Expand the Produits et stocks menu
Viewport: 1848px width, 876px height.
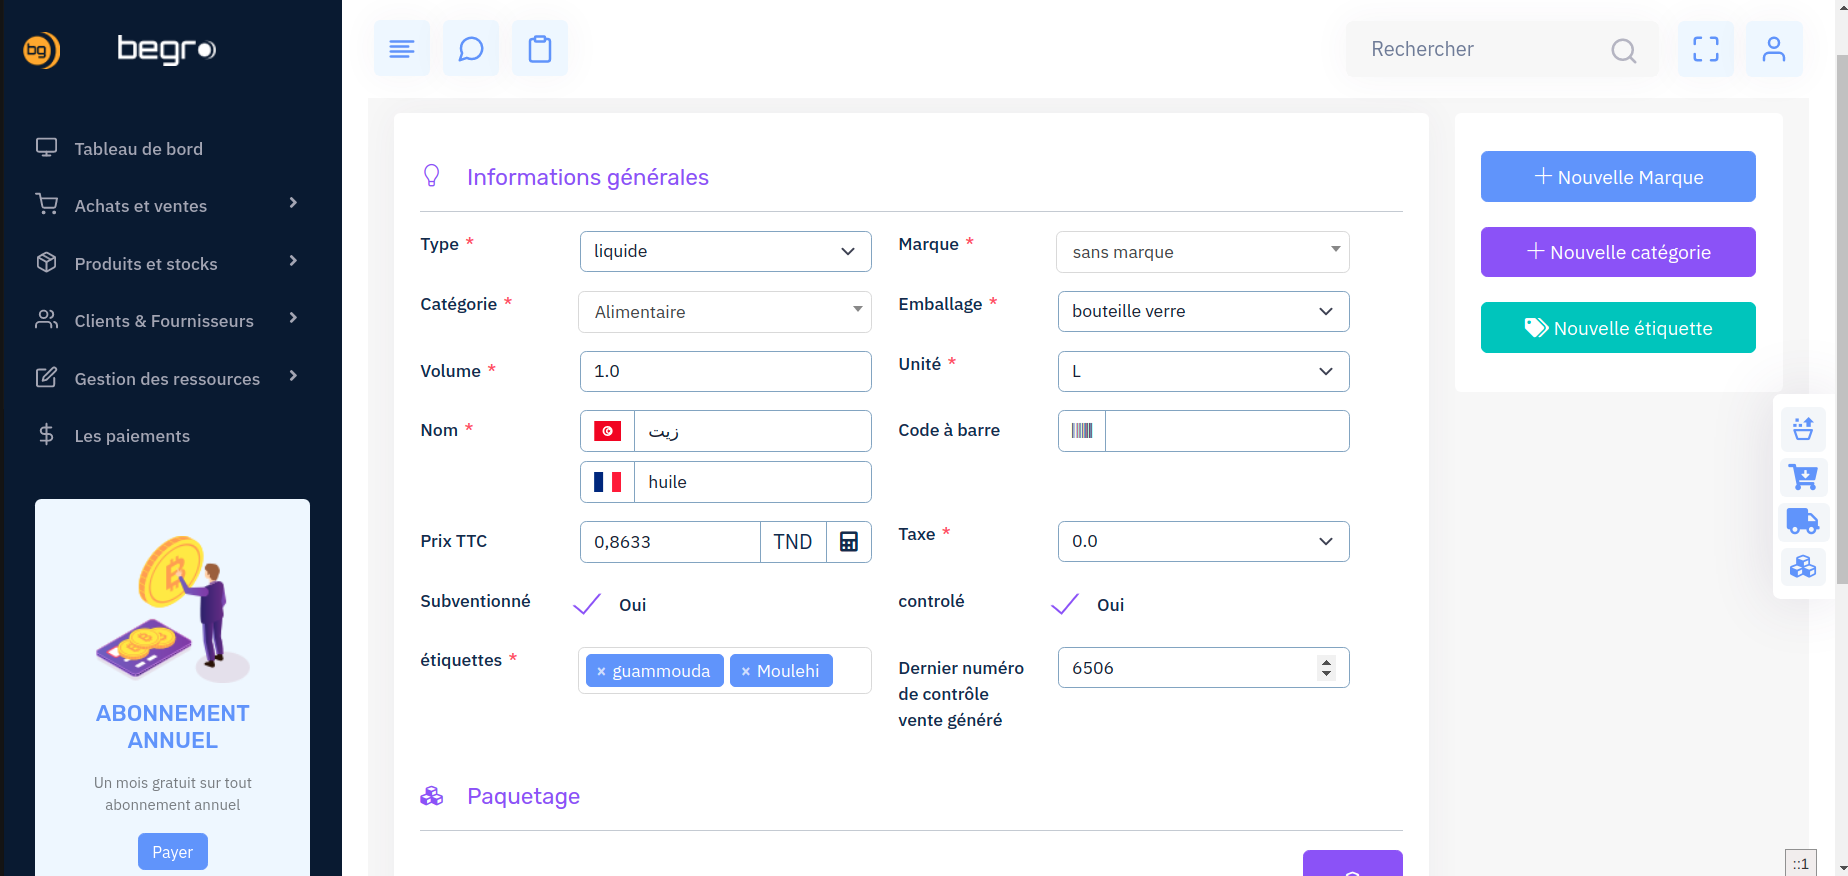146,264
